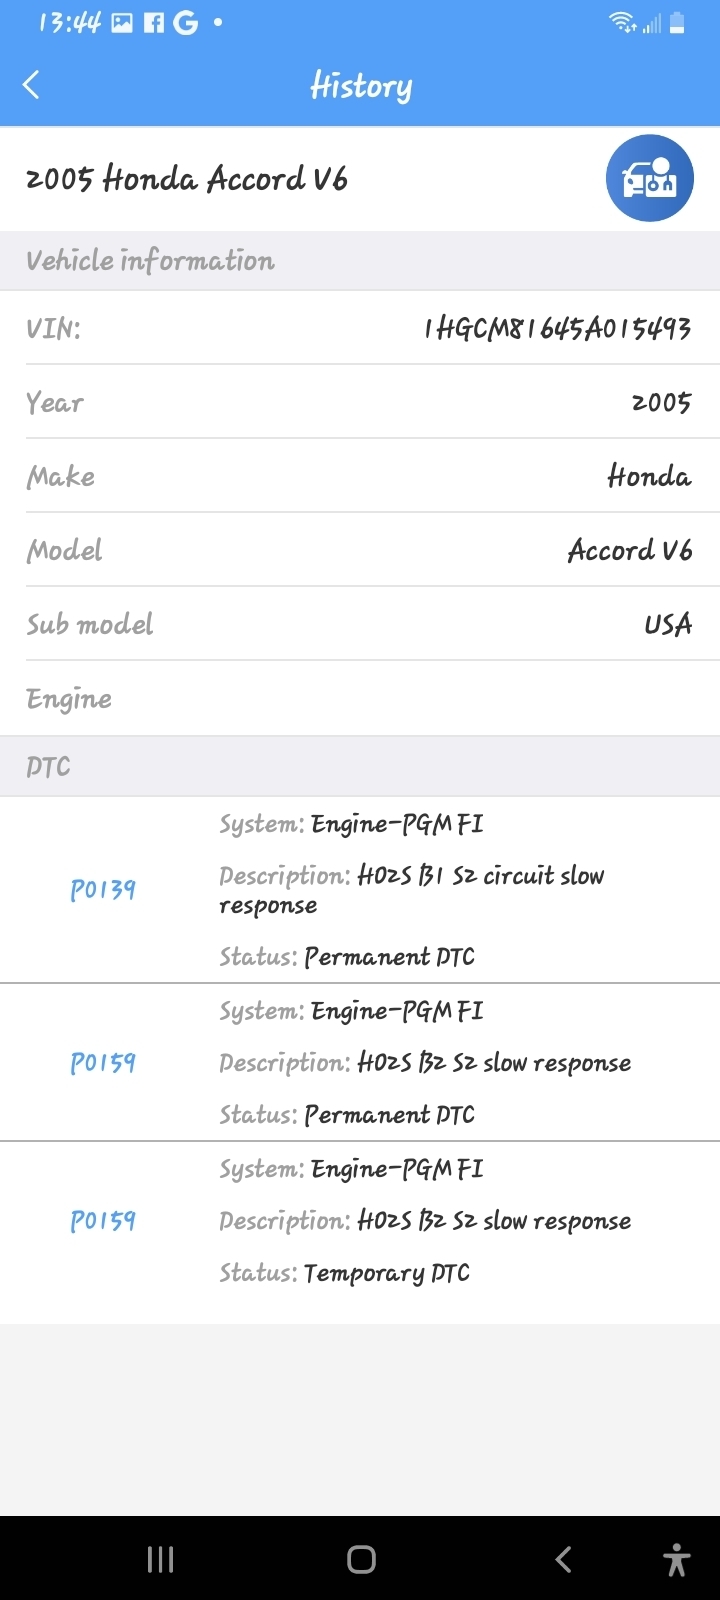Tap the accessibility figure icon

677,1559
